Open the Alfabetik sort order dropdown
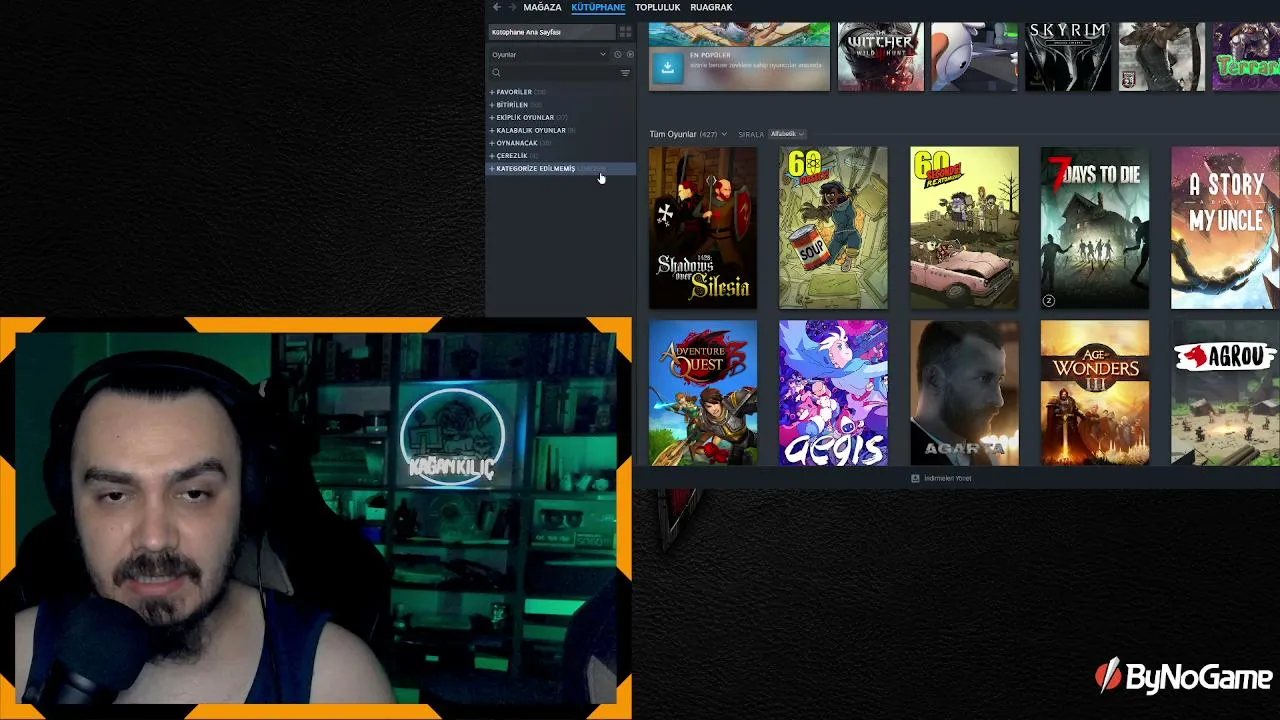1280x720 pixels. (787, 134)
